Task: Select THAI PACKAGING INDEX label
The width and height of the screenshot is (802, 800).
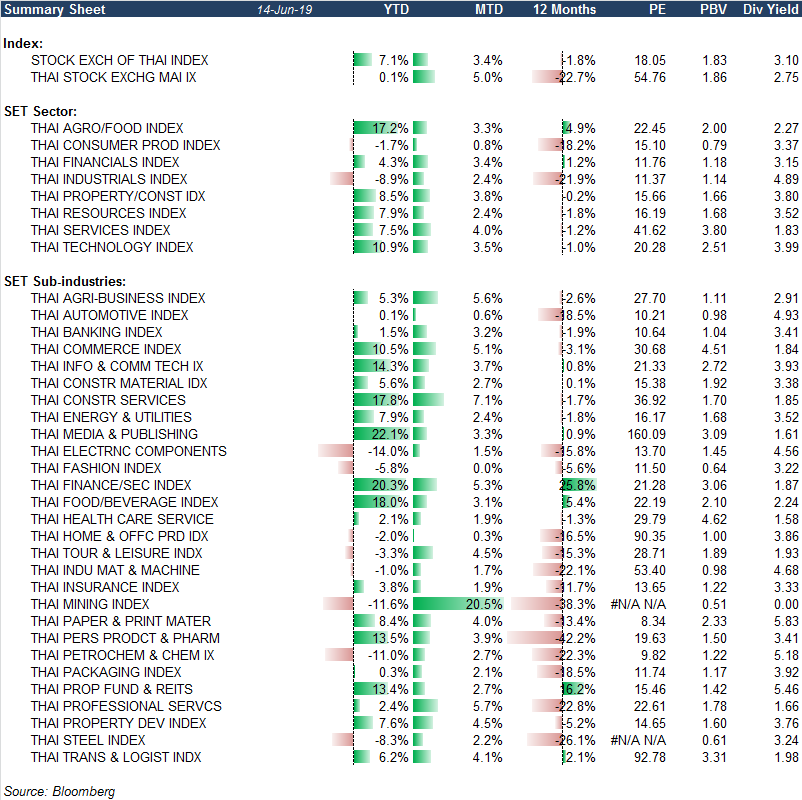Action: [106, 672]
